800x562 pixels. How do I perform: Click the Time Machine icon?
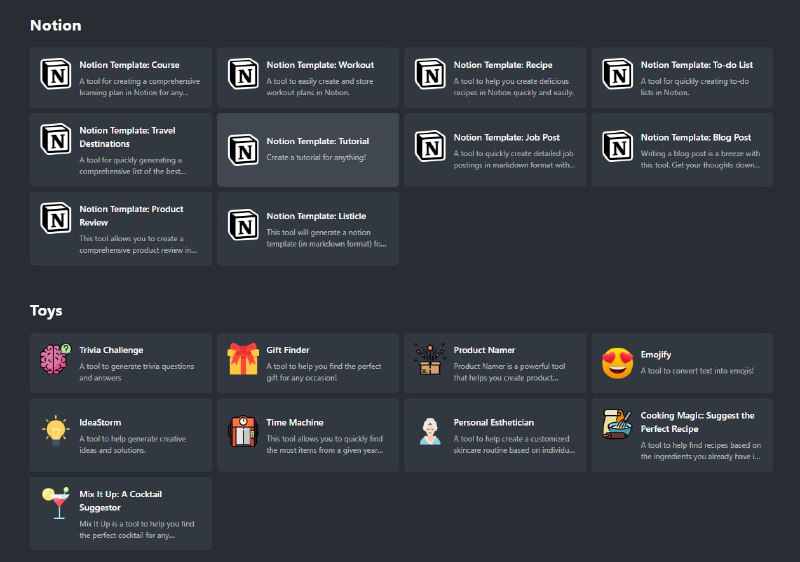242,432
